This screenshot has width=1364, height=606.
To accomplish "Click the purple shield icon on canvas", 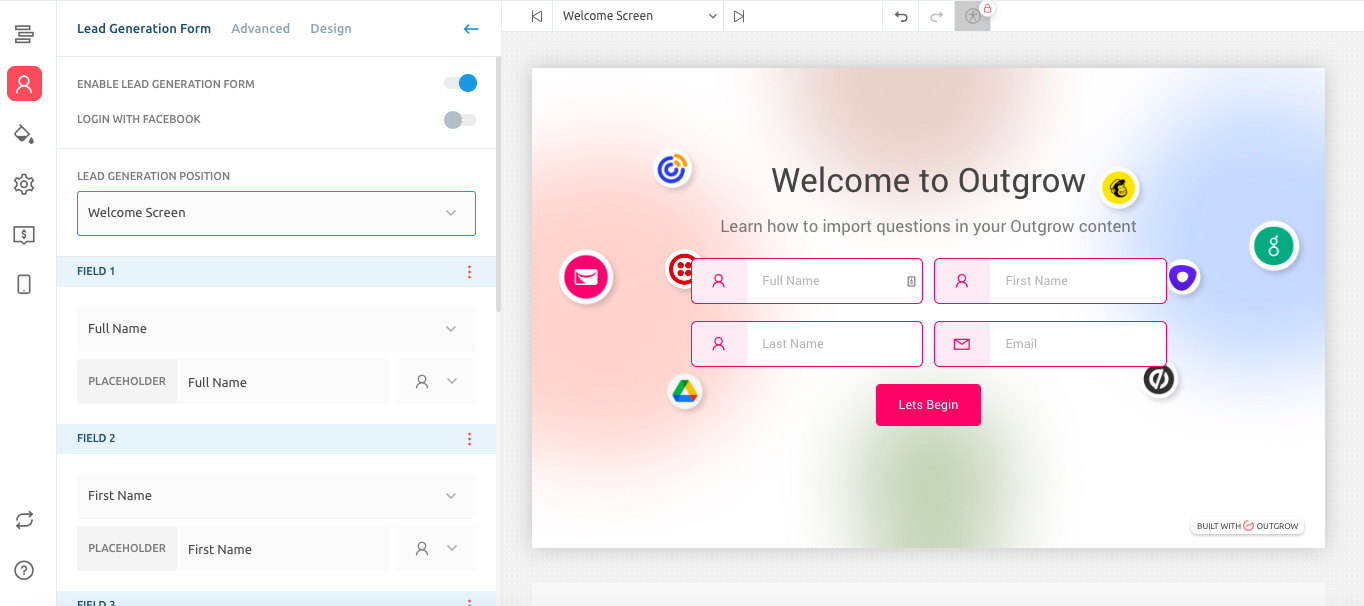I will 1183,277.
